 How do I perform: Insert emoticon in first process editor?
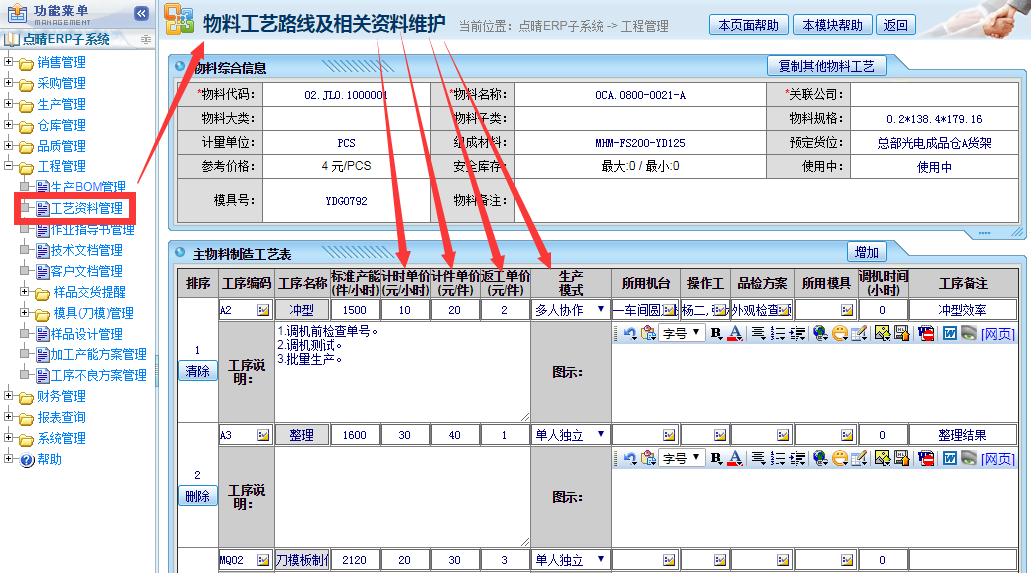click(839, 333)
